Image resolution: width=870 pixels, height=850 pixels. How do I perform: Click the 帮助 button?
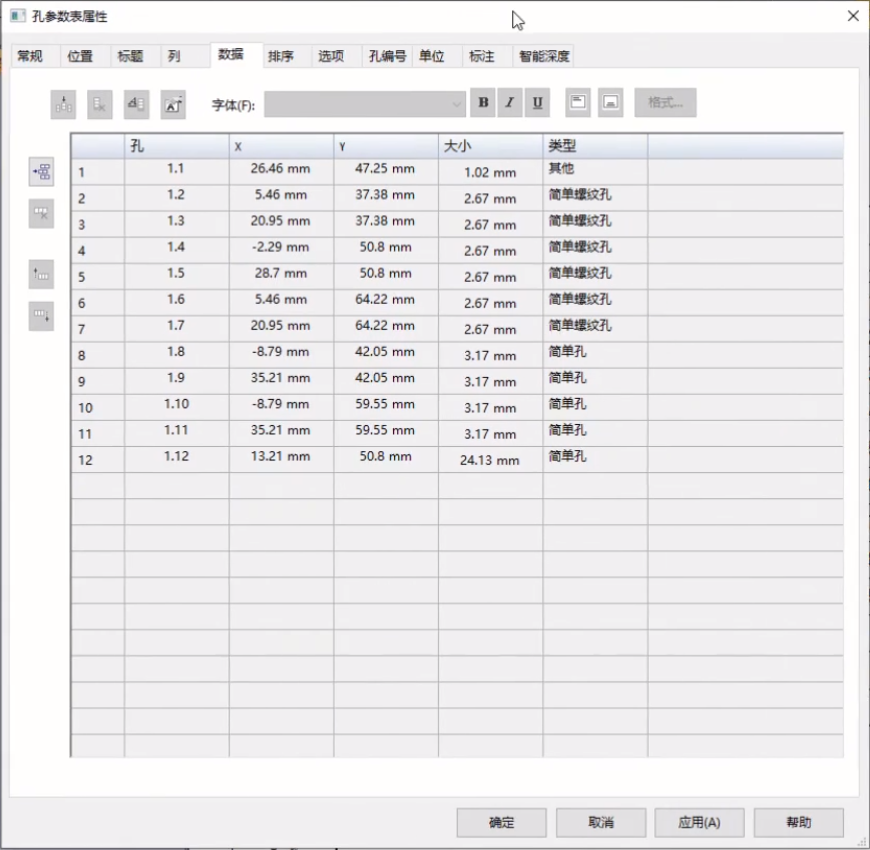pos(799,822)
